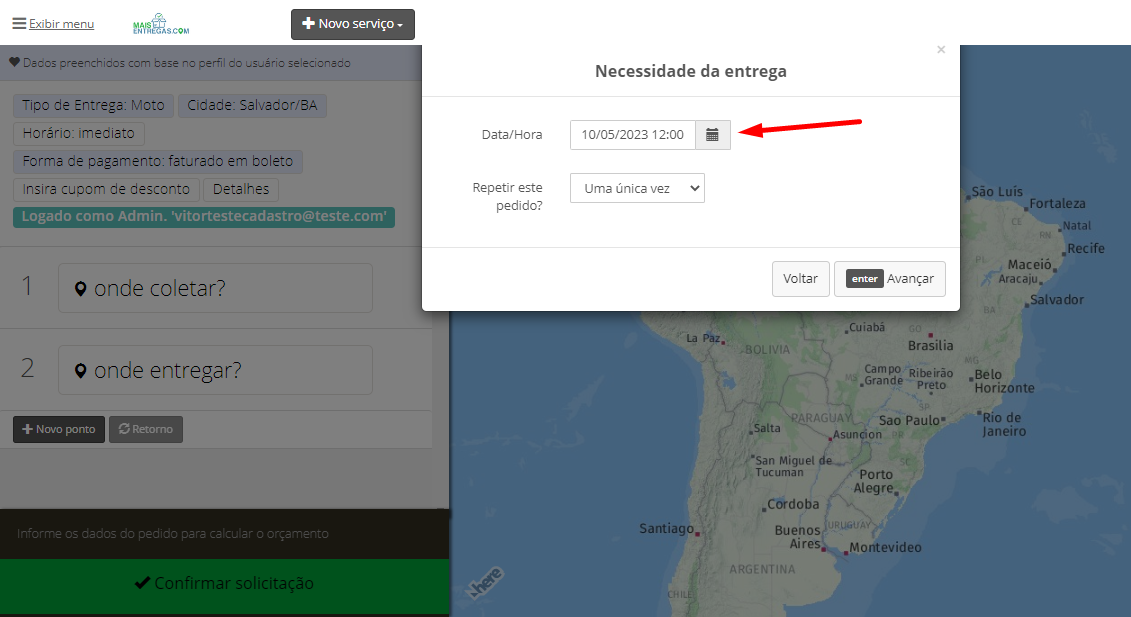Click Confirmar solicitação button

[x=224, y=583]
